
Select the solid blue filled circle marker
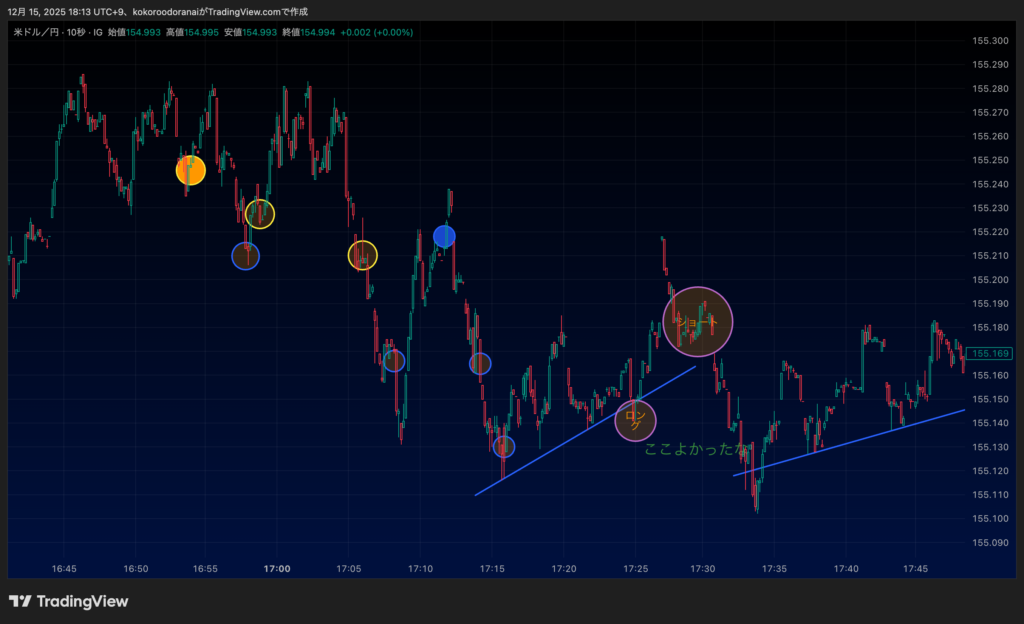pyautogui.click(x=444, y=236)
